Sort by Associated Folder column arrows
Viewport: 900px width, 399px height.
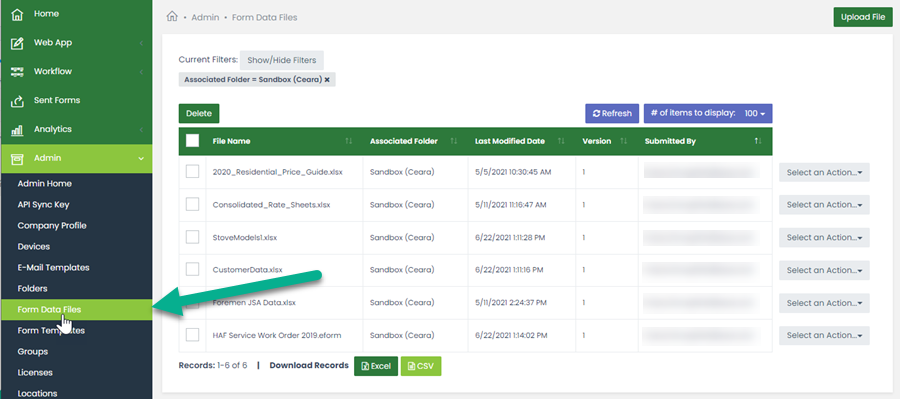[x=453, y=141]
